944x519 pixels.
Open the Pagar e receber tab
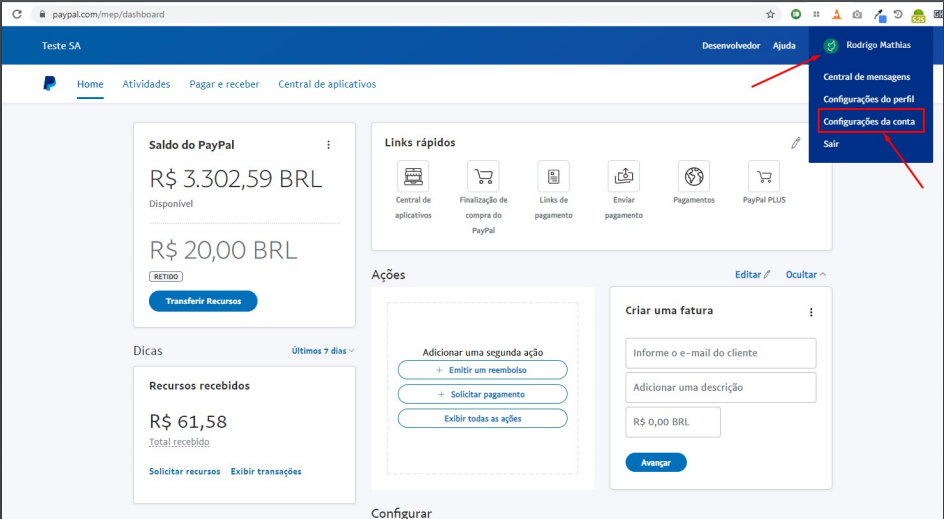pyautogui.click(x=224, y=84)
